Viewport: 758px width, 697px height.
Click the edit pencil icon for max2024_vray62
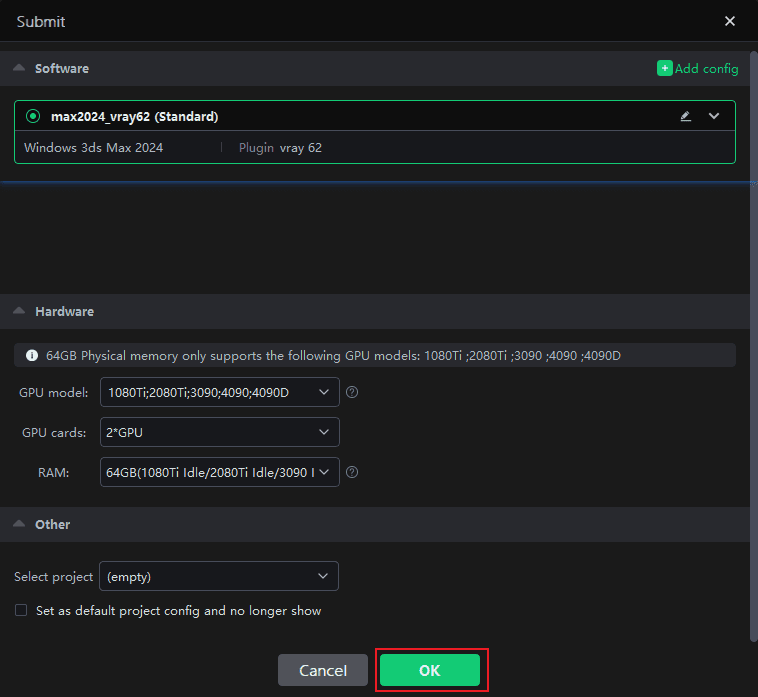pyautogui.click(x=685, y=116)
